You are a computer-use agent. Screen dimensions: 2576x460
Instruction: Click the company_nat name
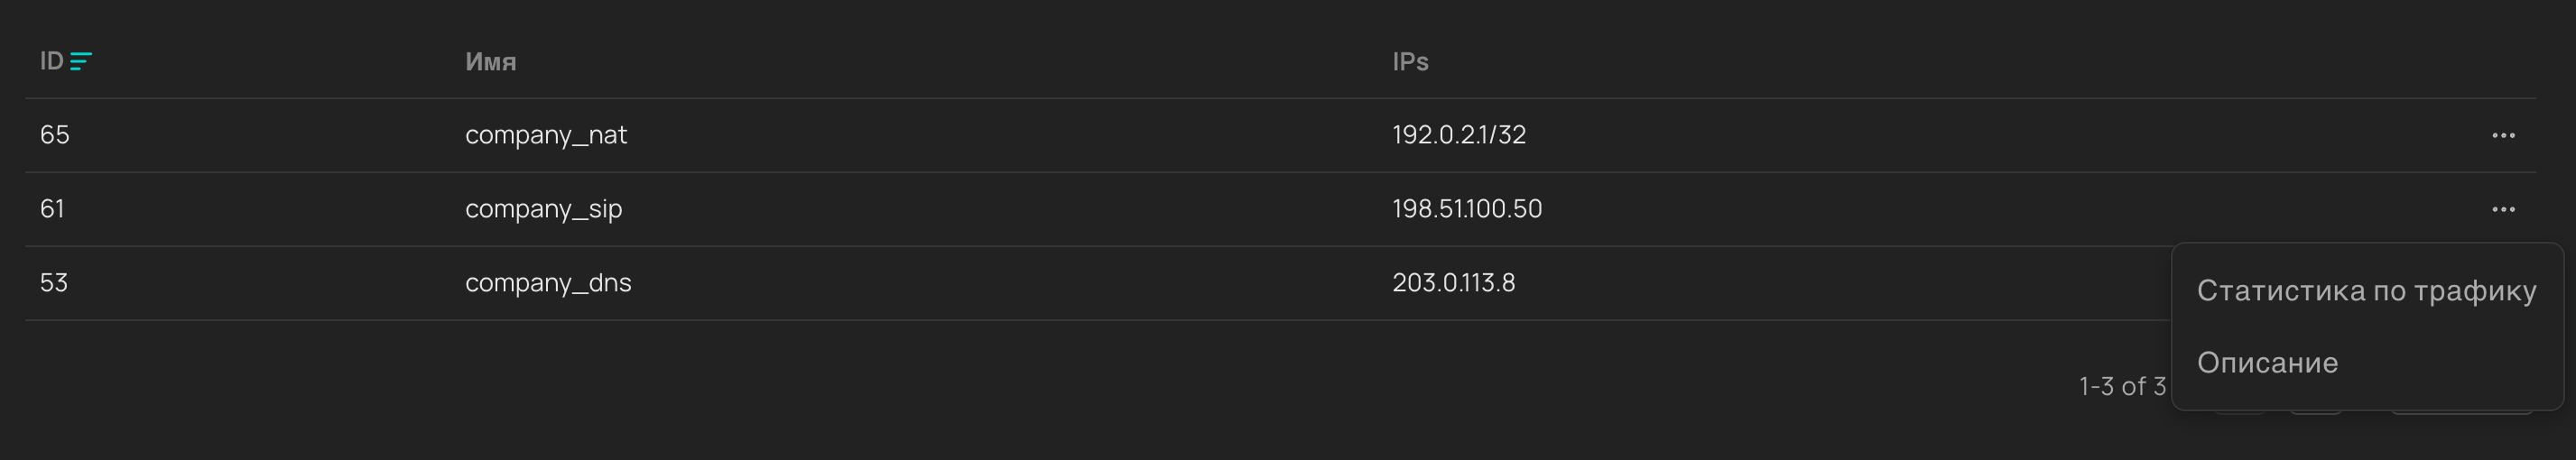point(545,135)
